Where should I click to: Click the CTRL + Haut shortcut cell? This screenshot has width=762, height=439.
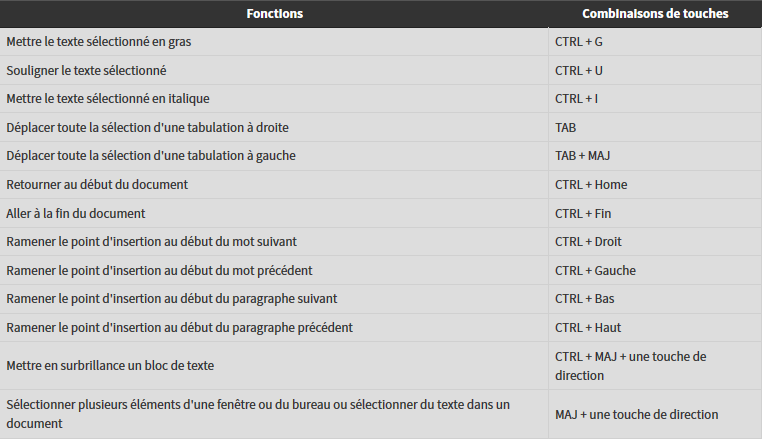655,328
